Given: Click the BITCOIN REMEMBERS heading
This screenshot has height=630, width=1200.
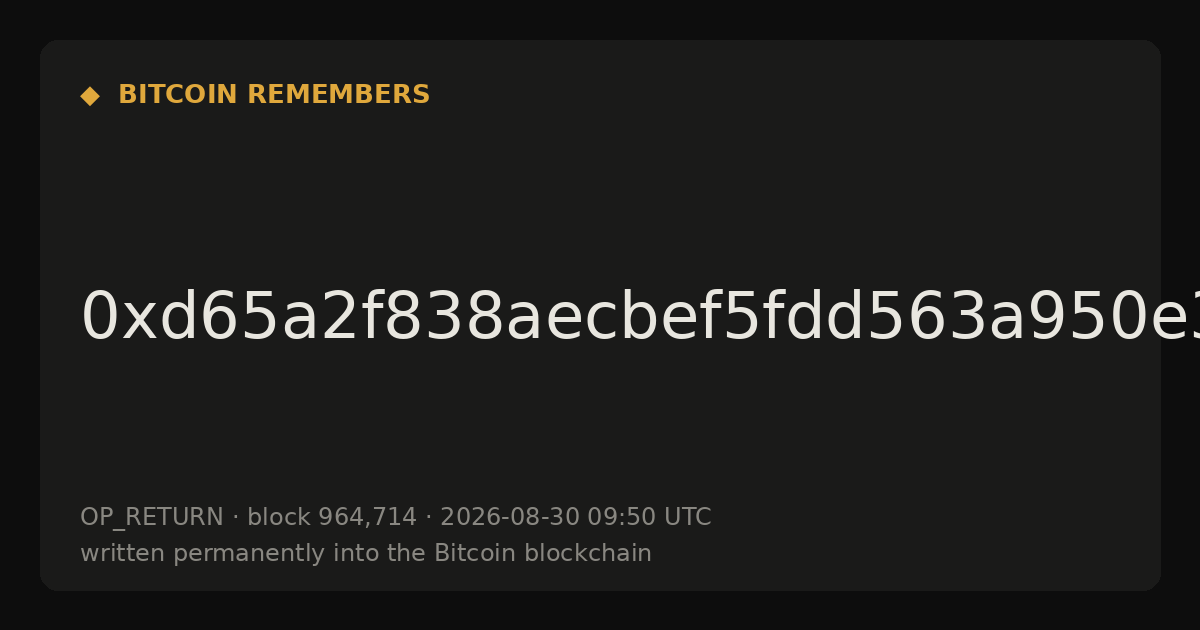Looking at the screenshot, I should (274, 95).
